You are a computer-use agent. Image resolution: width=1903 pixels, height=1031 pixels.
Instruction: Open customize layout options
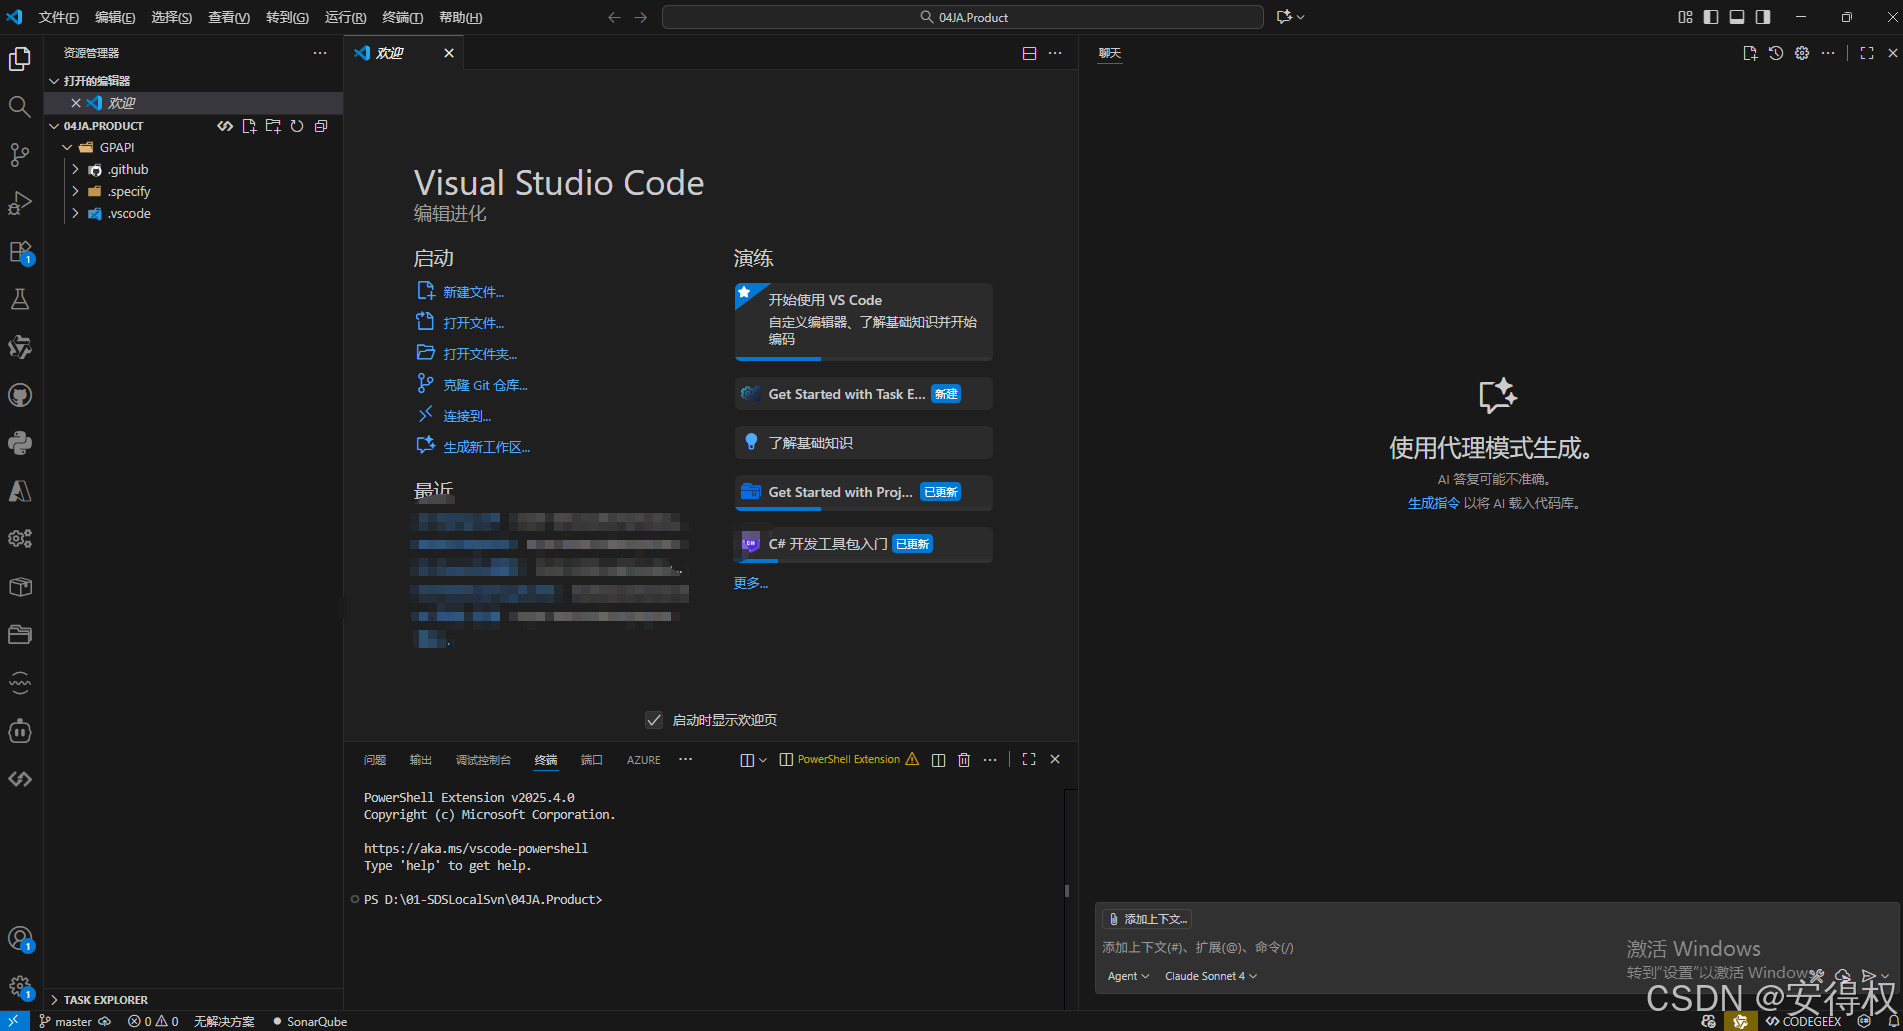pos(1685,17)
